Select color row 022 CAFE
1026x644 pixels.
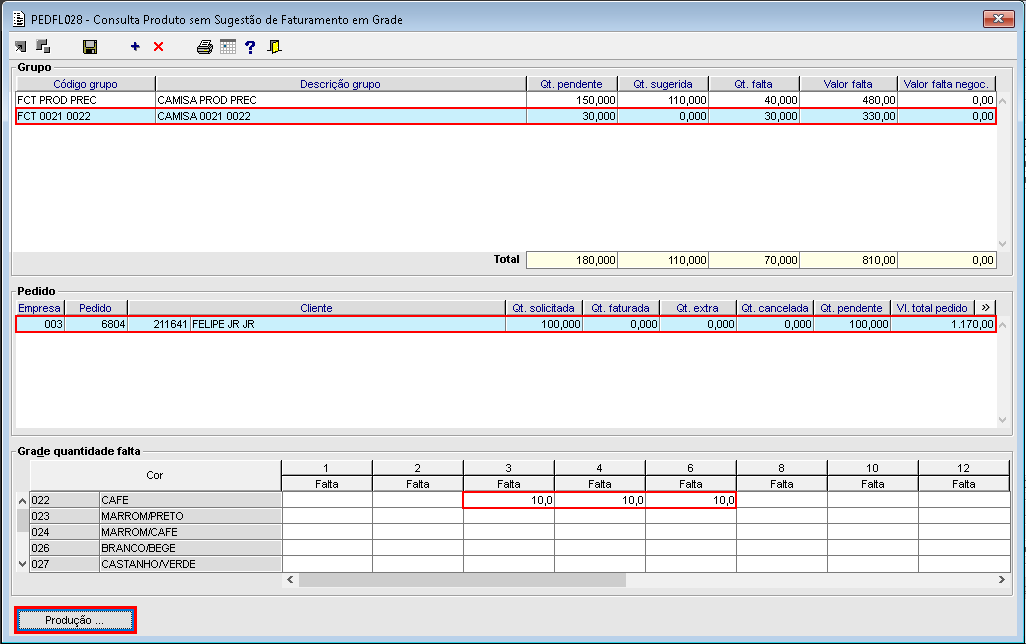156,500
